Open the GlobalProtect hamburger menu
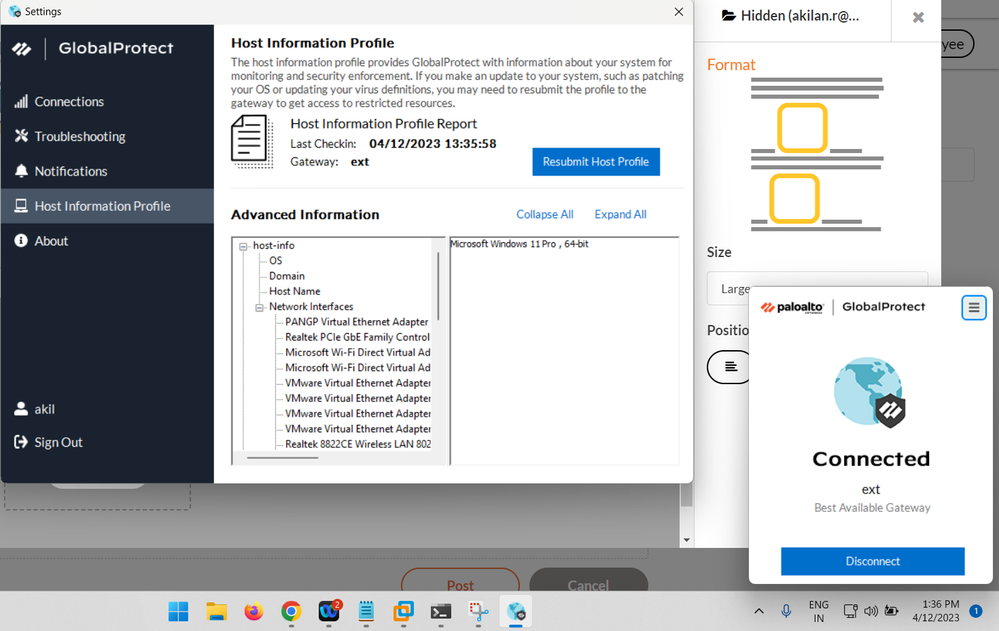Viewport: 999px width, 631px height. point(974,308)
